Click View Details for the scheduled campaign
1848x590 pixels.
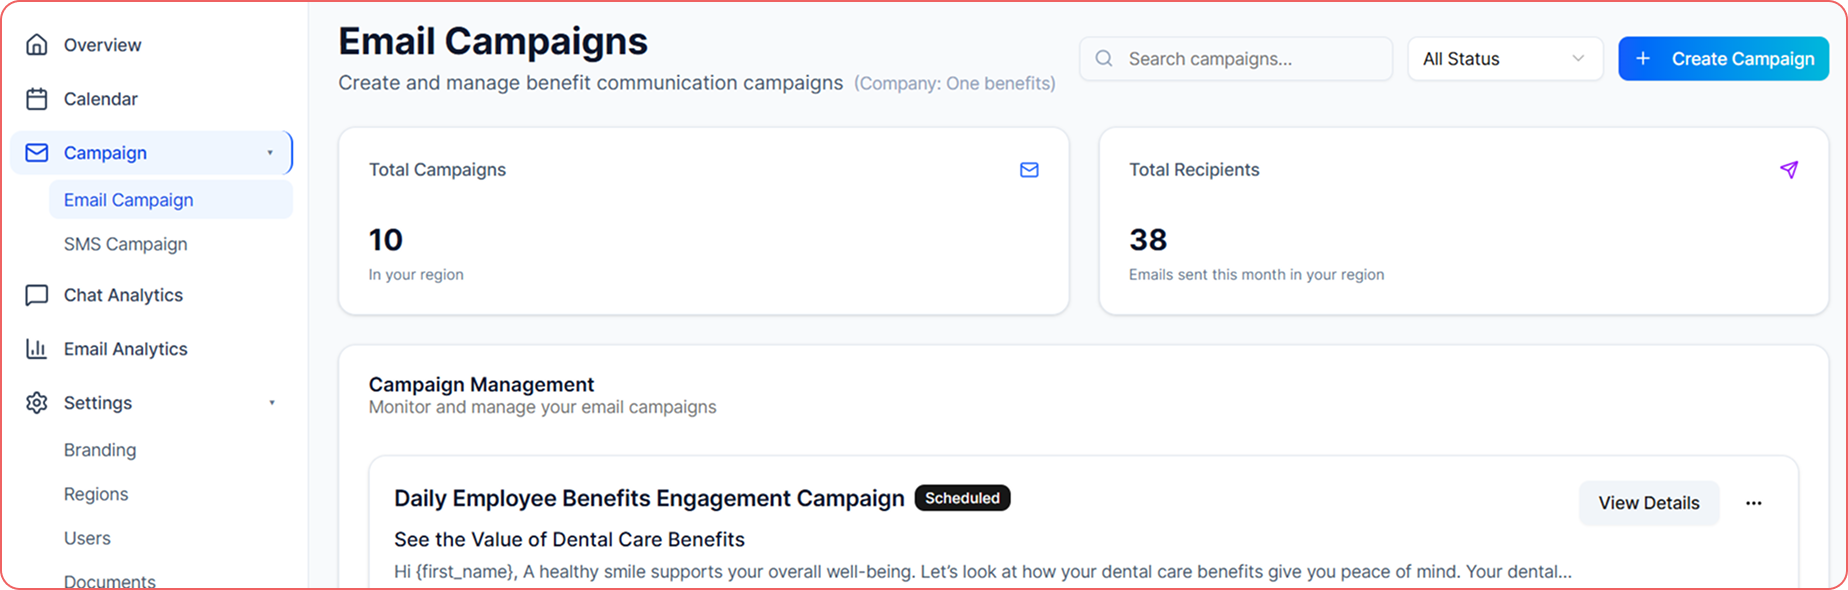(1648, 503)
